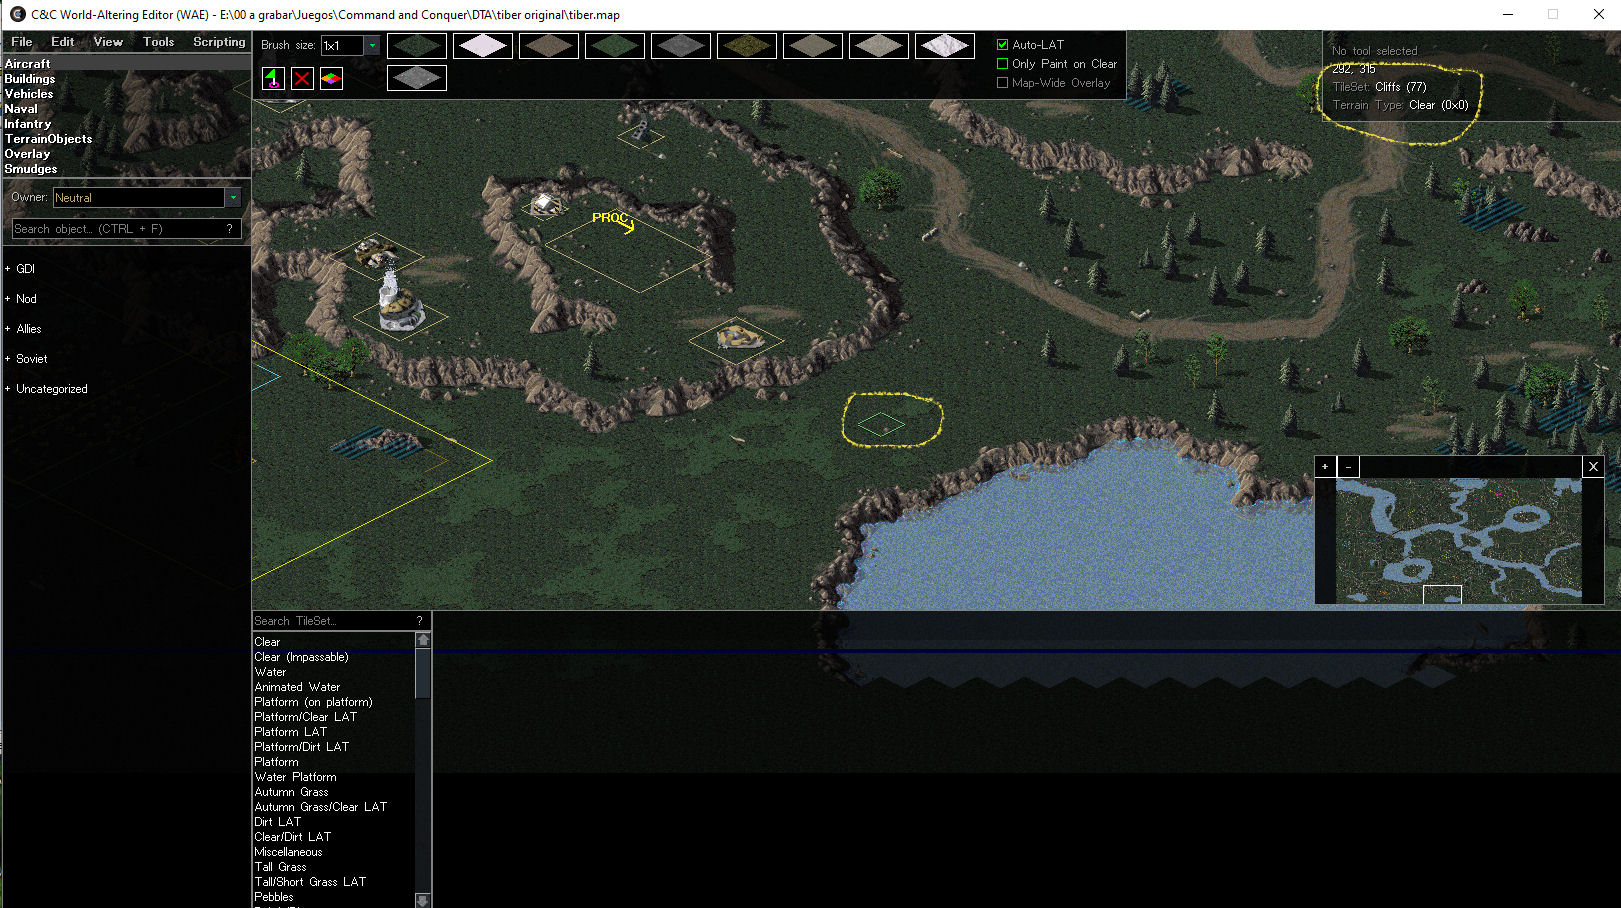
Task: Open the Tools menu
Action: coord(158,42)
